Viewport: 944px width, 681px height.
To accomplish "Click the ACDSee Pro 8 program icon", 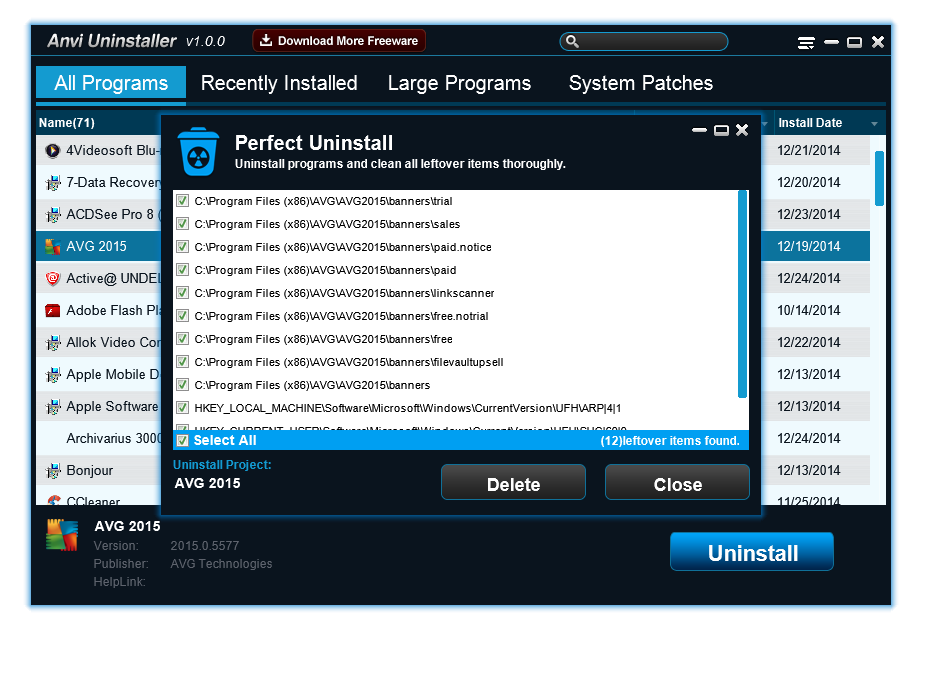I will coord(52,214).
